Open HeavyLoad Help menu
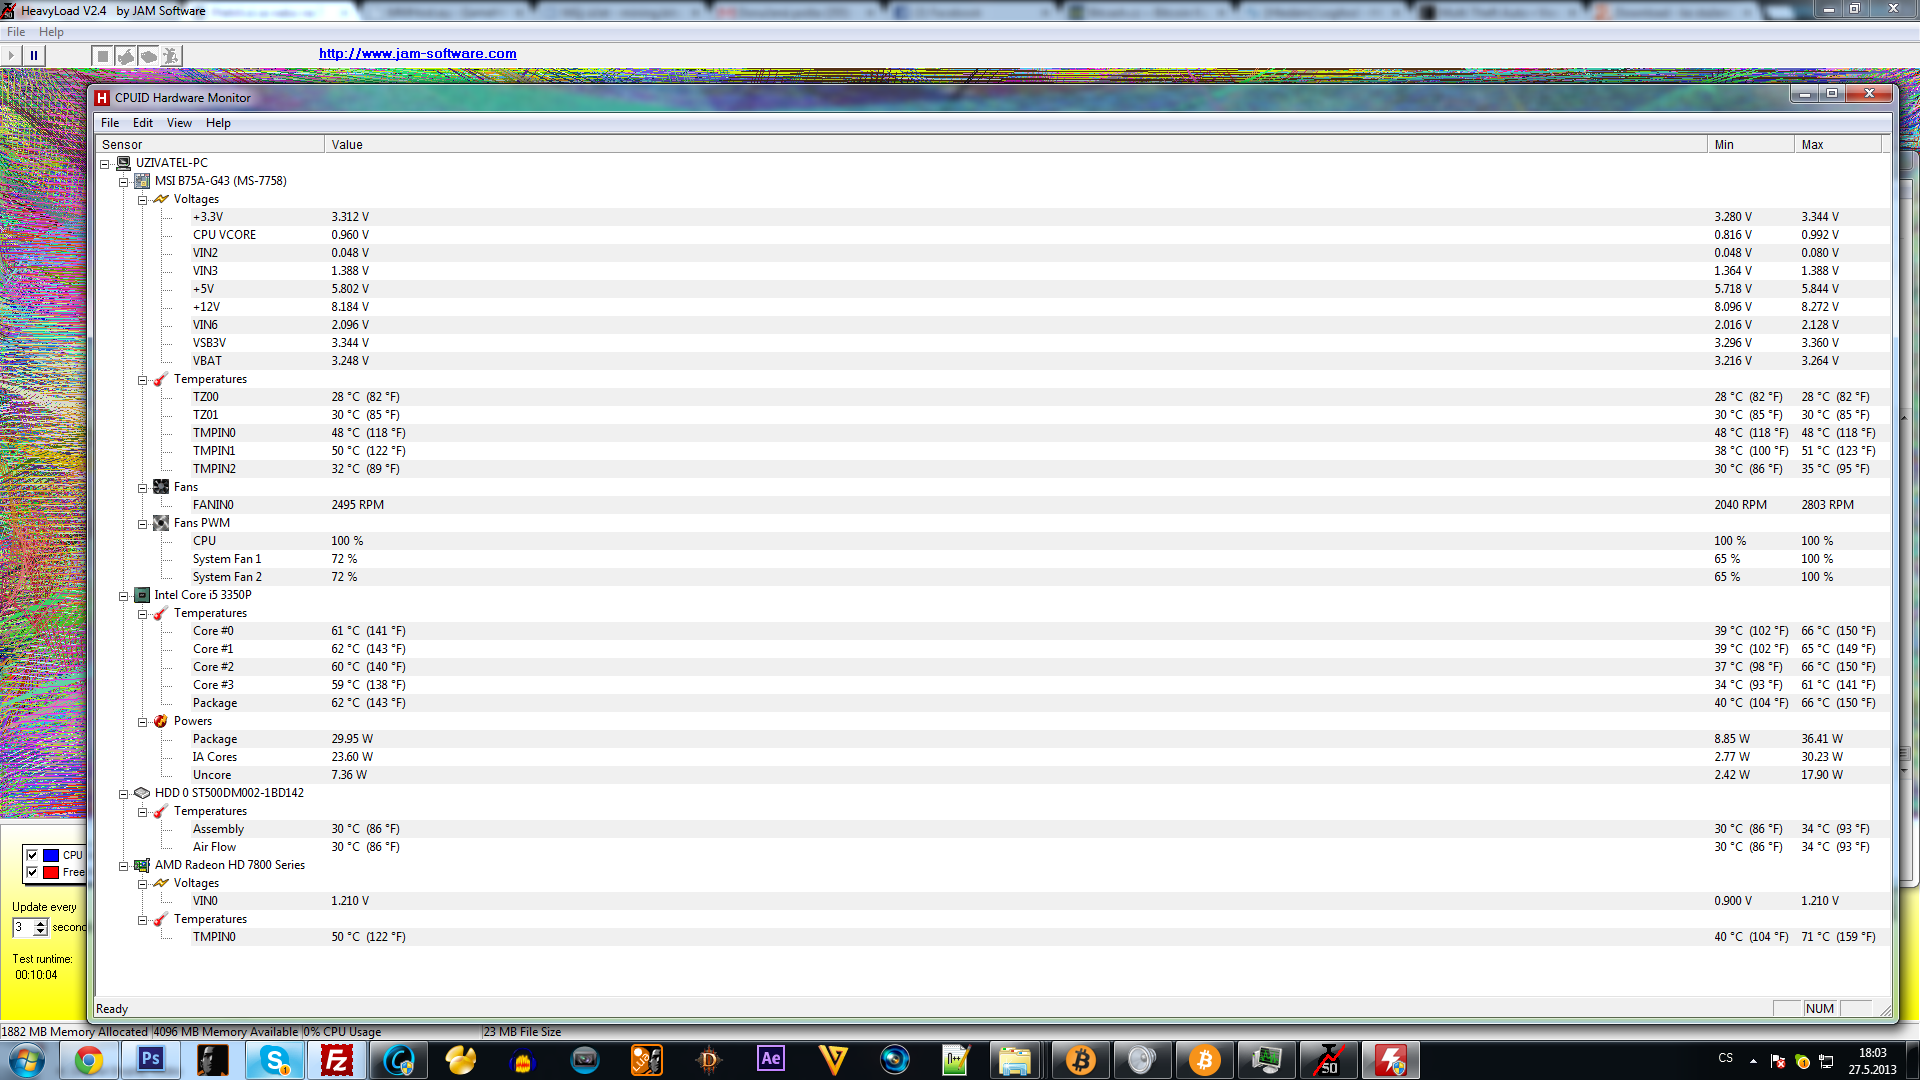This screenshot has height=1080, width=1920. coord(51,32)
